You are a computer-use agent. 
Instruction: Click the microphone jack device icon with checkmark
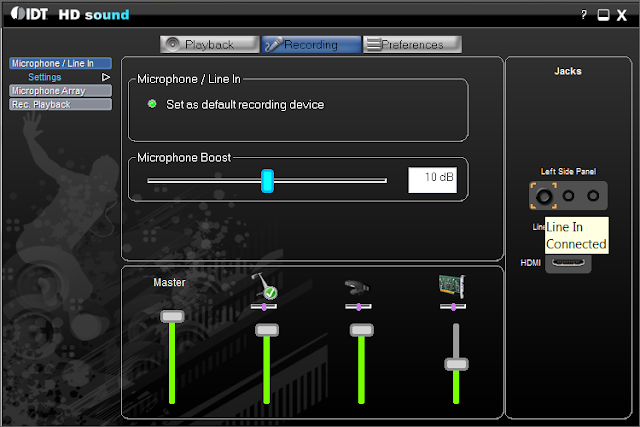click(264, 286)
